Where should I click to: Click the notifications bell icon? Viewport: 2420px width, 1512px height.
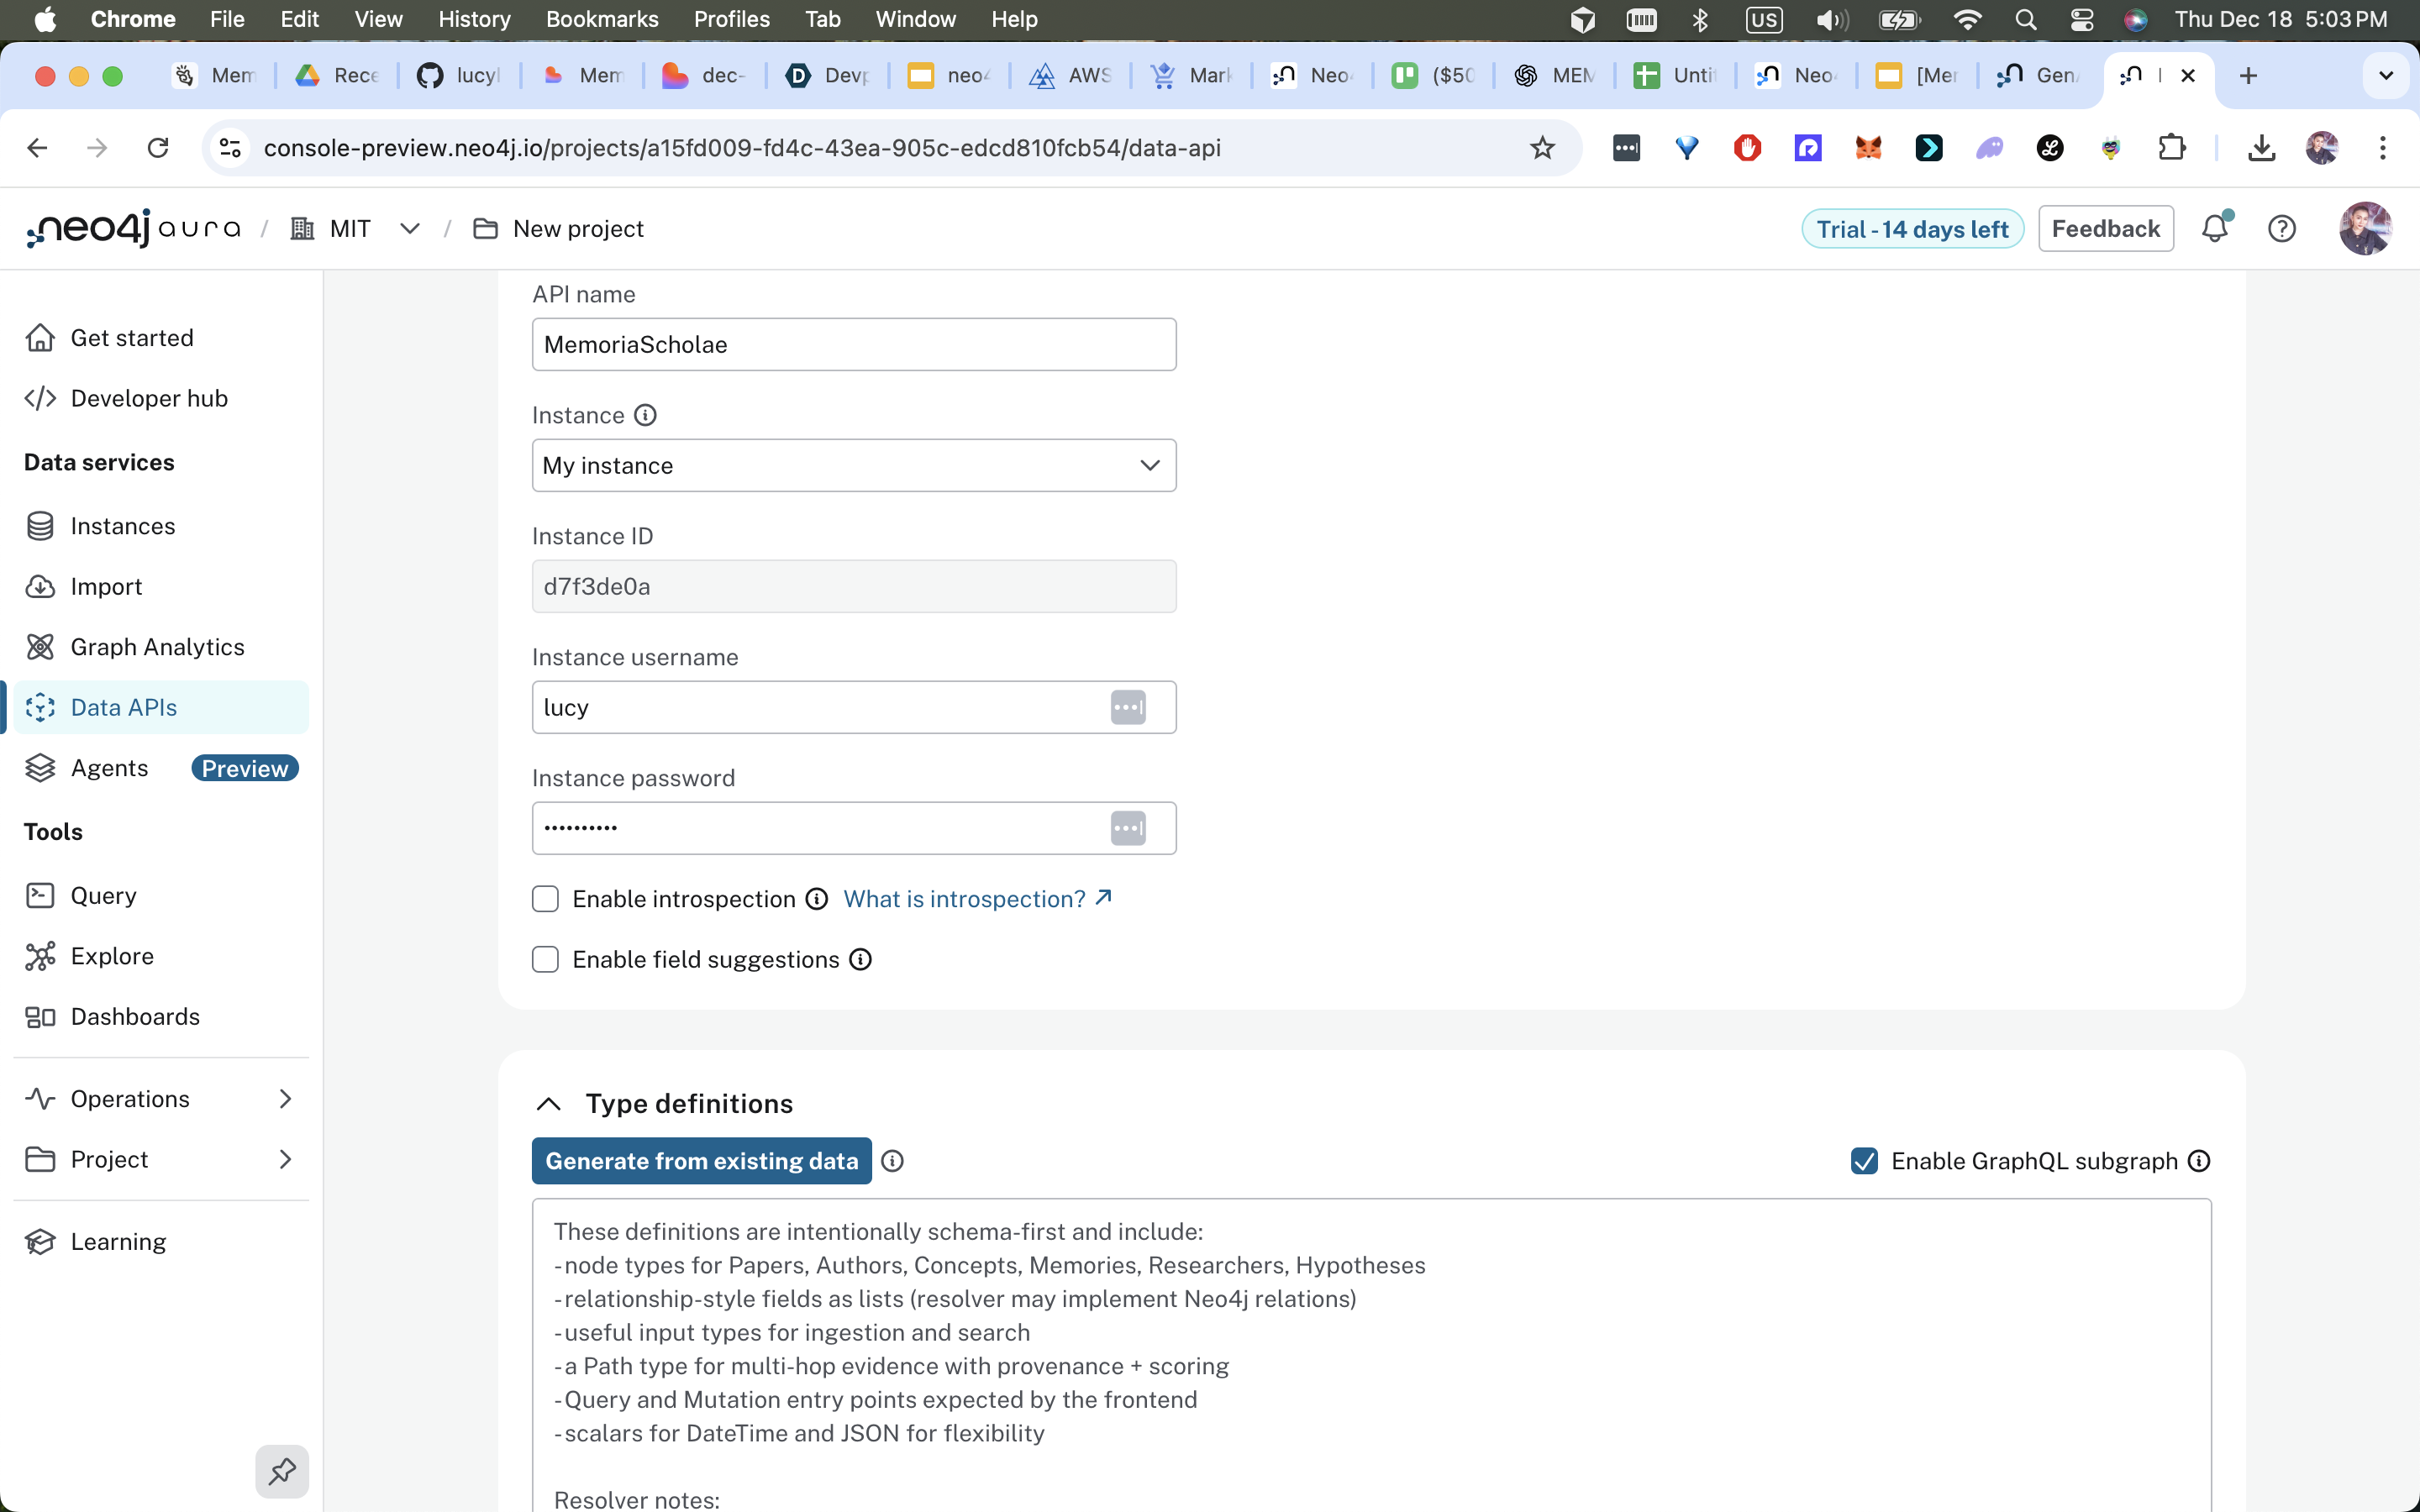click(2214, 229)
